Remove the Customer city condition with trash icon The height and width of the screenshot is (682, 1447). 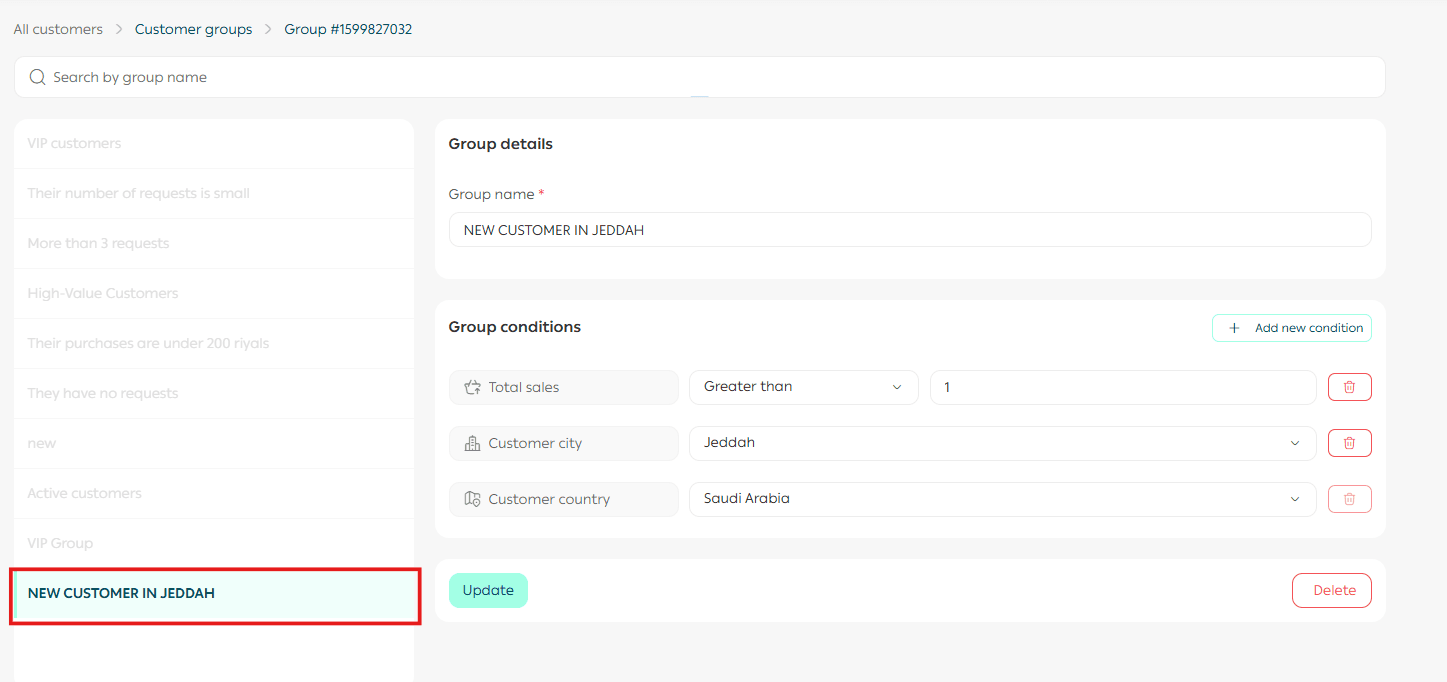[x=1349, y=443]
